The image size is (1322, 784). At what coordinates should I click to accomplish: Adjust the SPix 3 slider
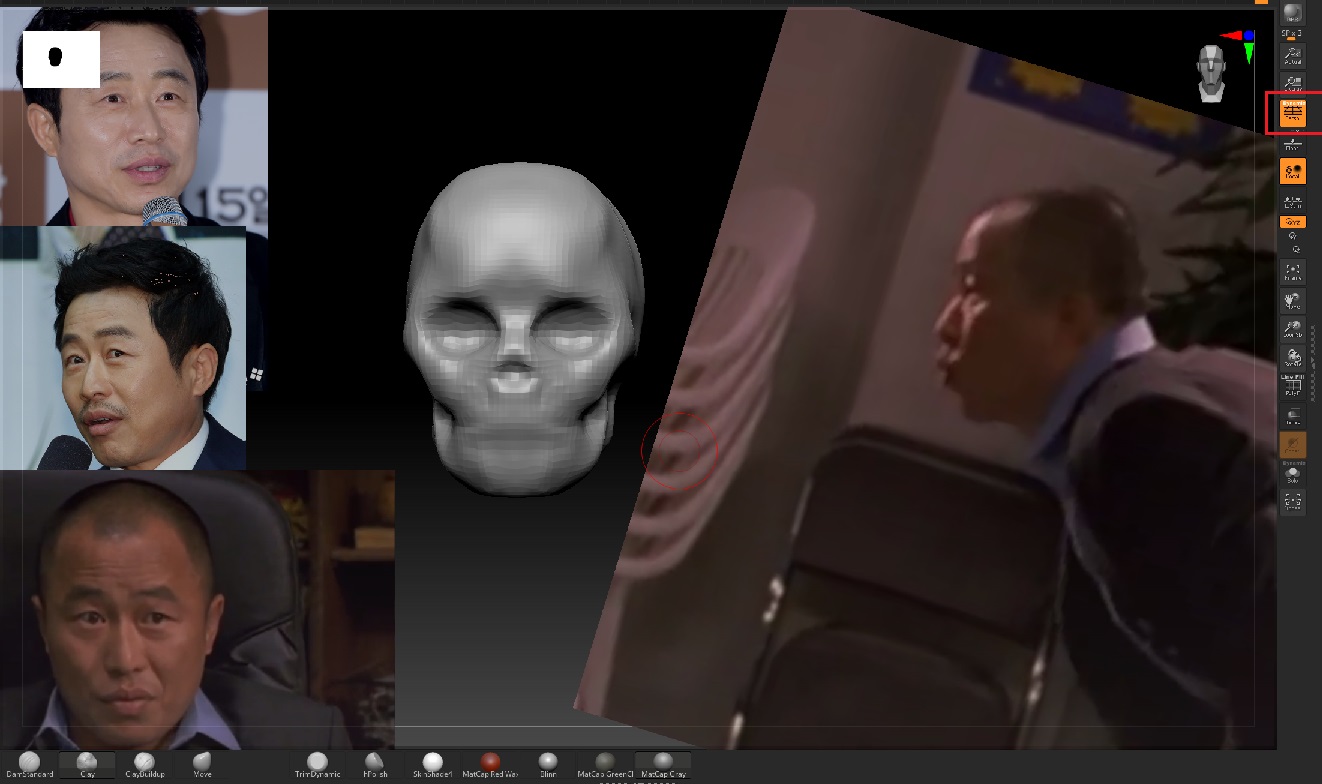(x=1292, y=34)
